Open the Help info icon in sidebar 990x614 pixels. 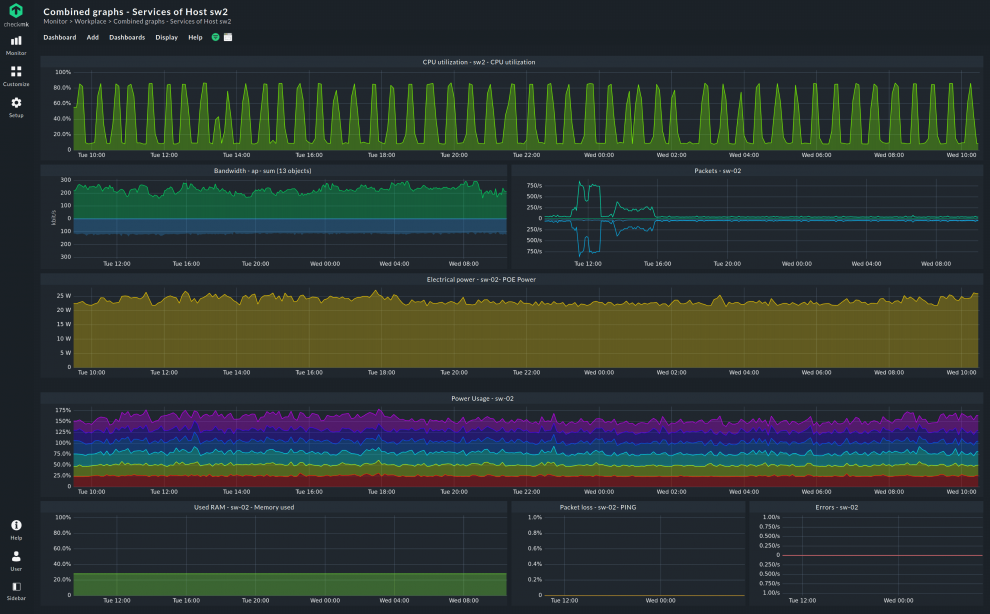pyautogui.click(x=16, y=525)
